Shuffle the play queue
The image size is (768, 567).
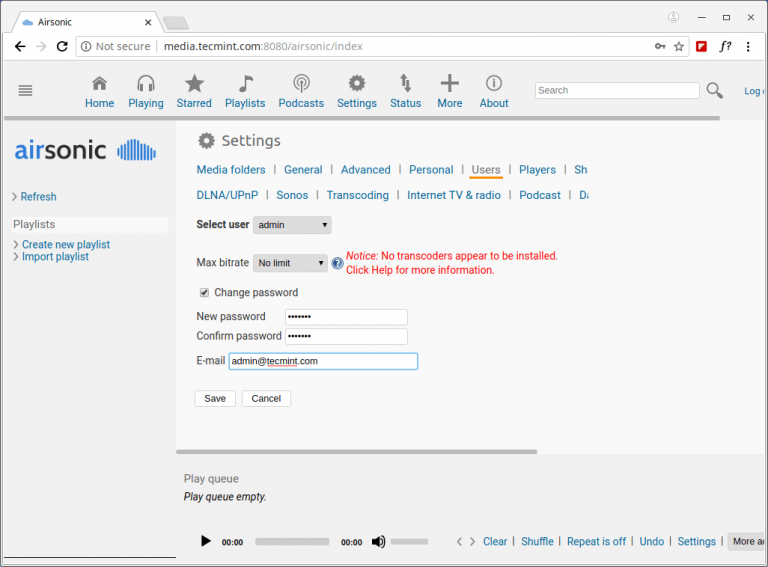coord(537,542)
